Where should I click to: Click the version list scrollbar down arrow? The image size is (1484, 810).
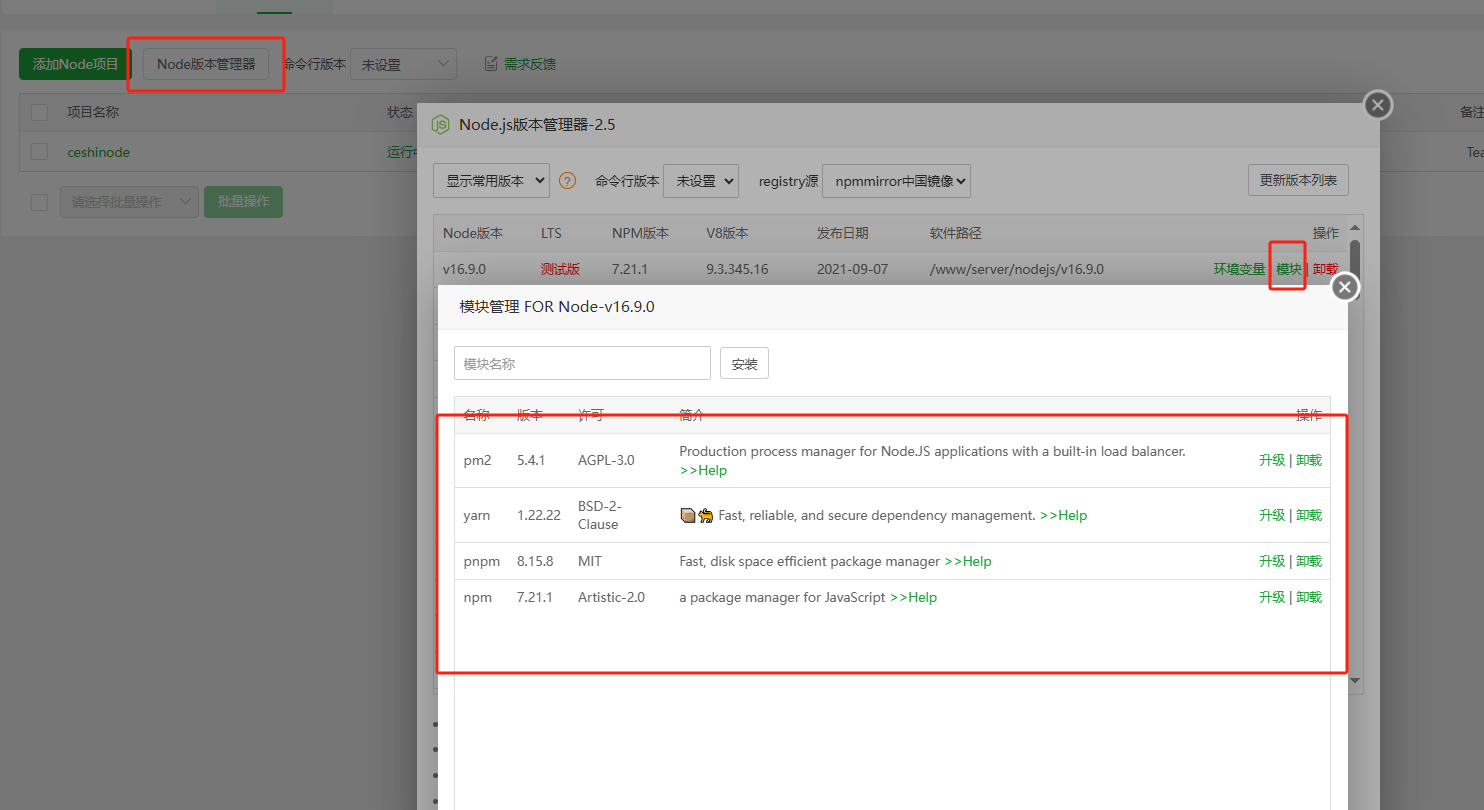point(1355,681)
